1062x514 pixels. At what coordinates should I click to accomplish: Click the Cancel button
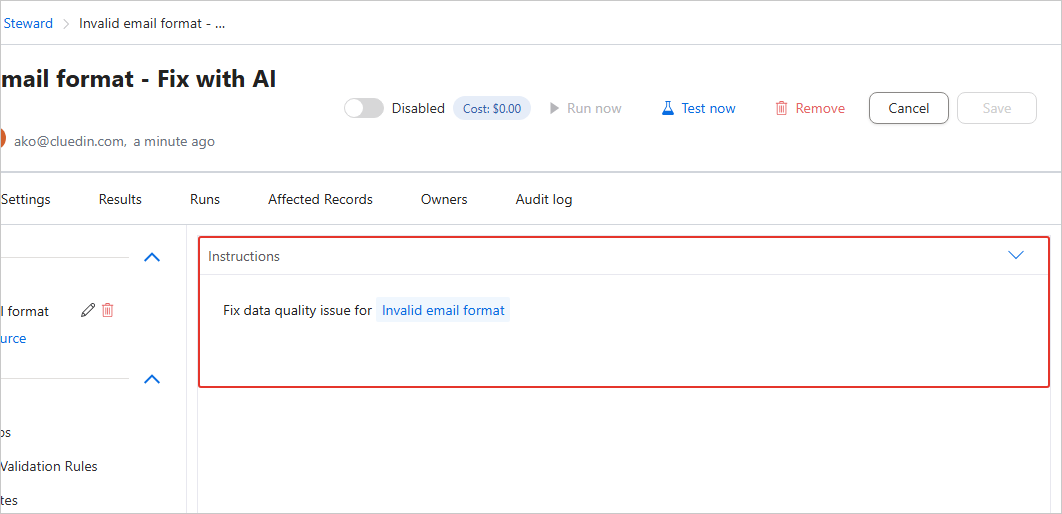pyautogui.click(x=909, y=108)
